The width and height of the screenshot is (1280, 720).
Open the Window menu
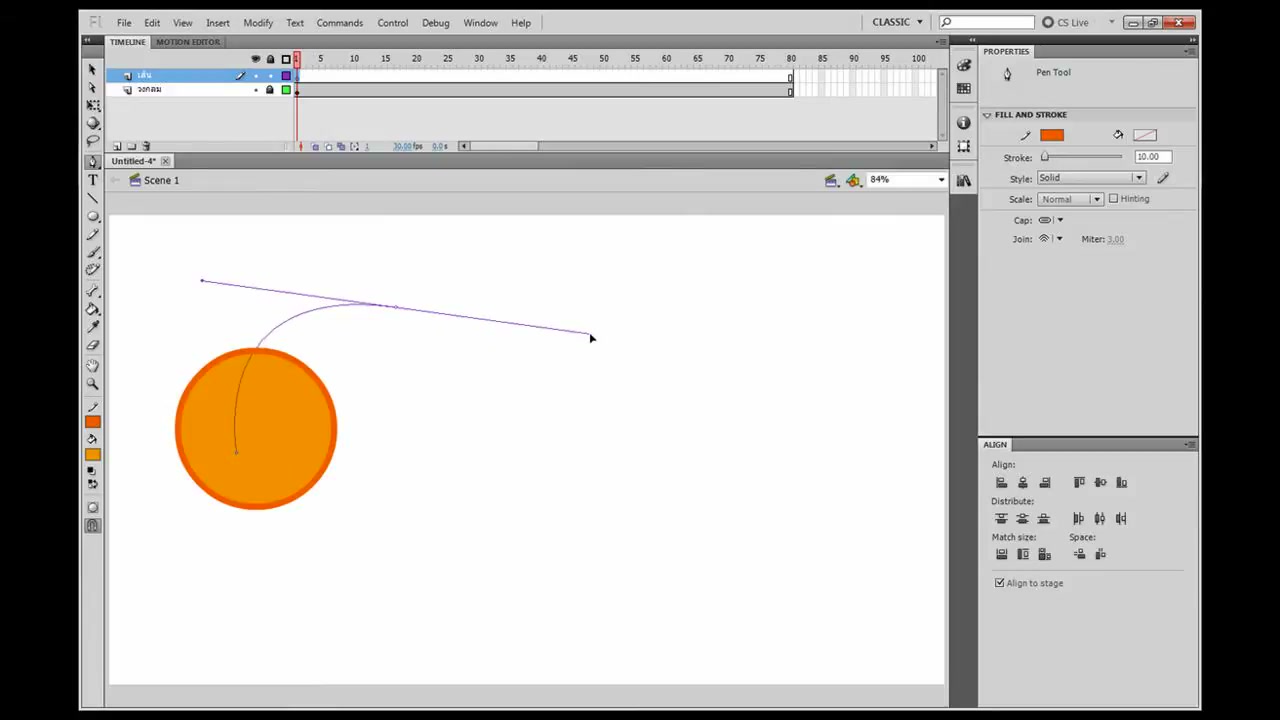click(480, 23)
